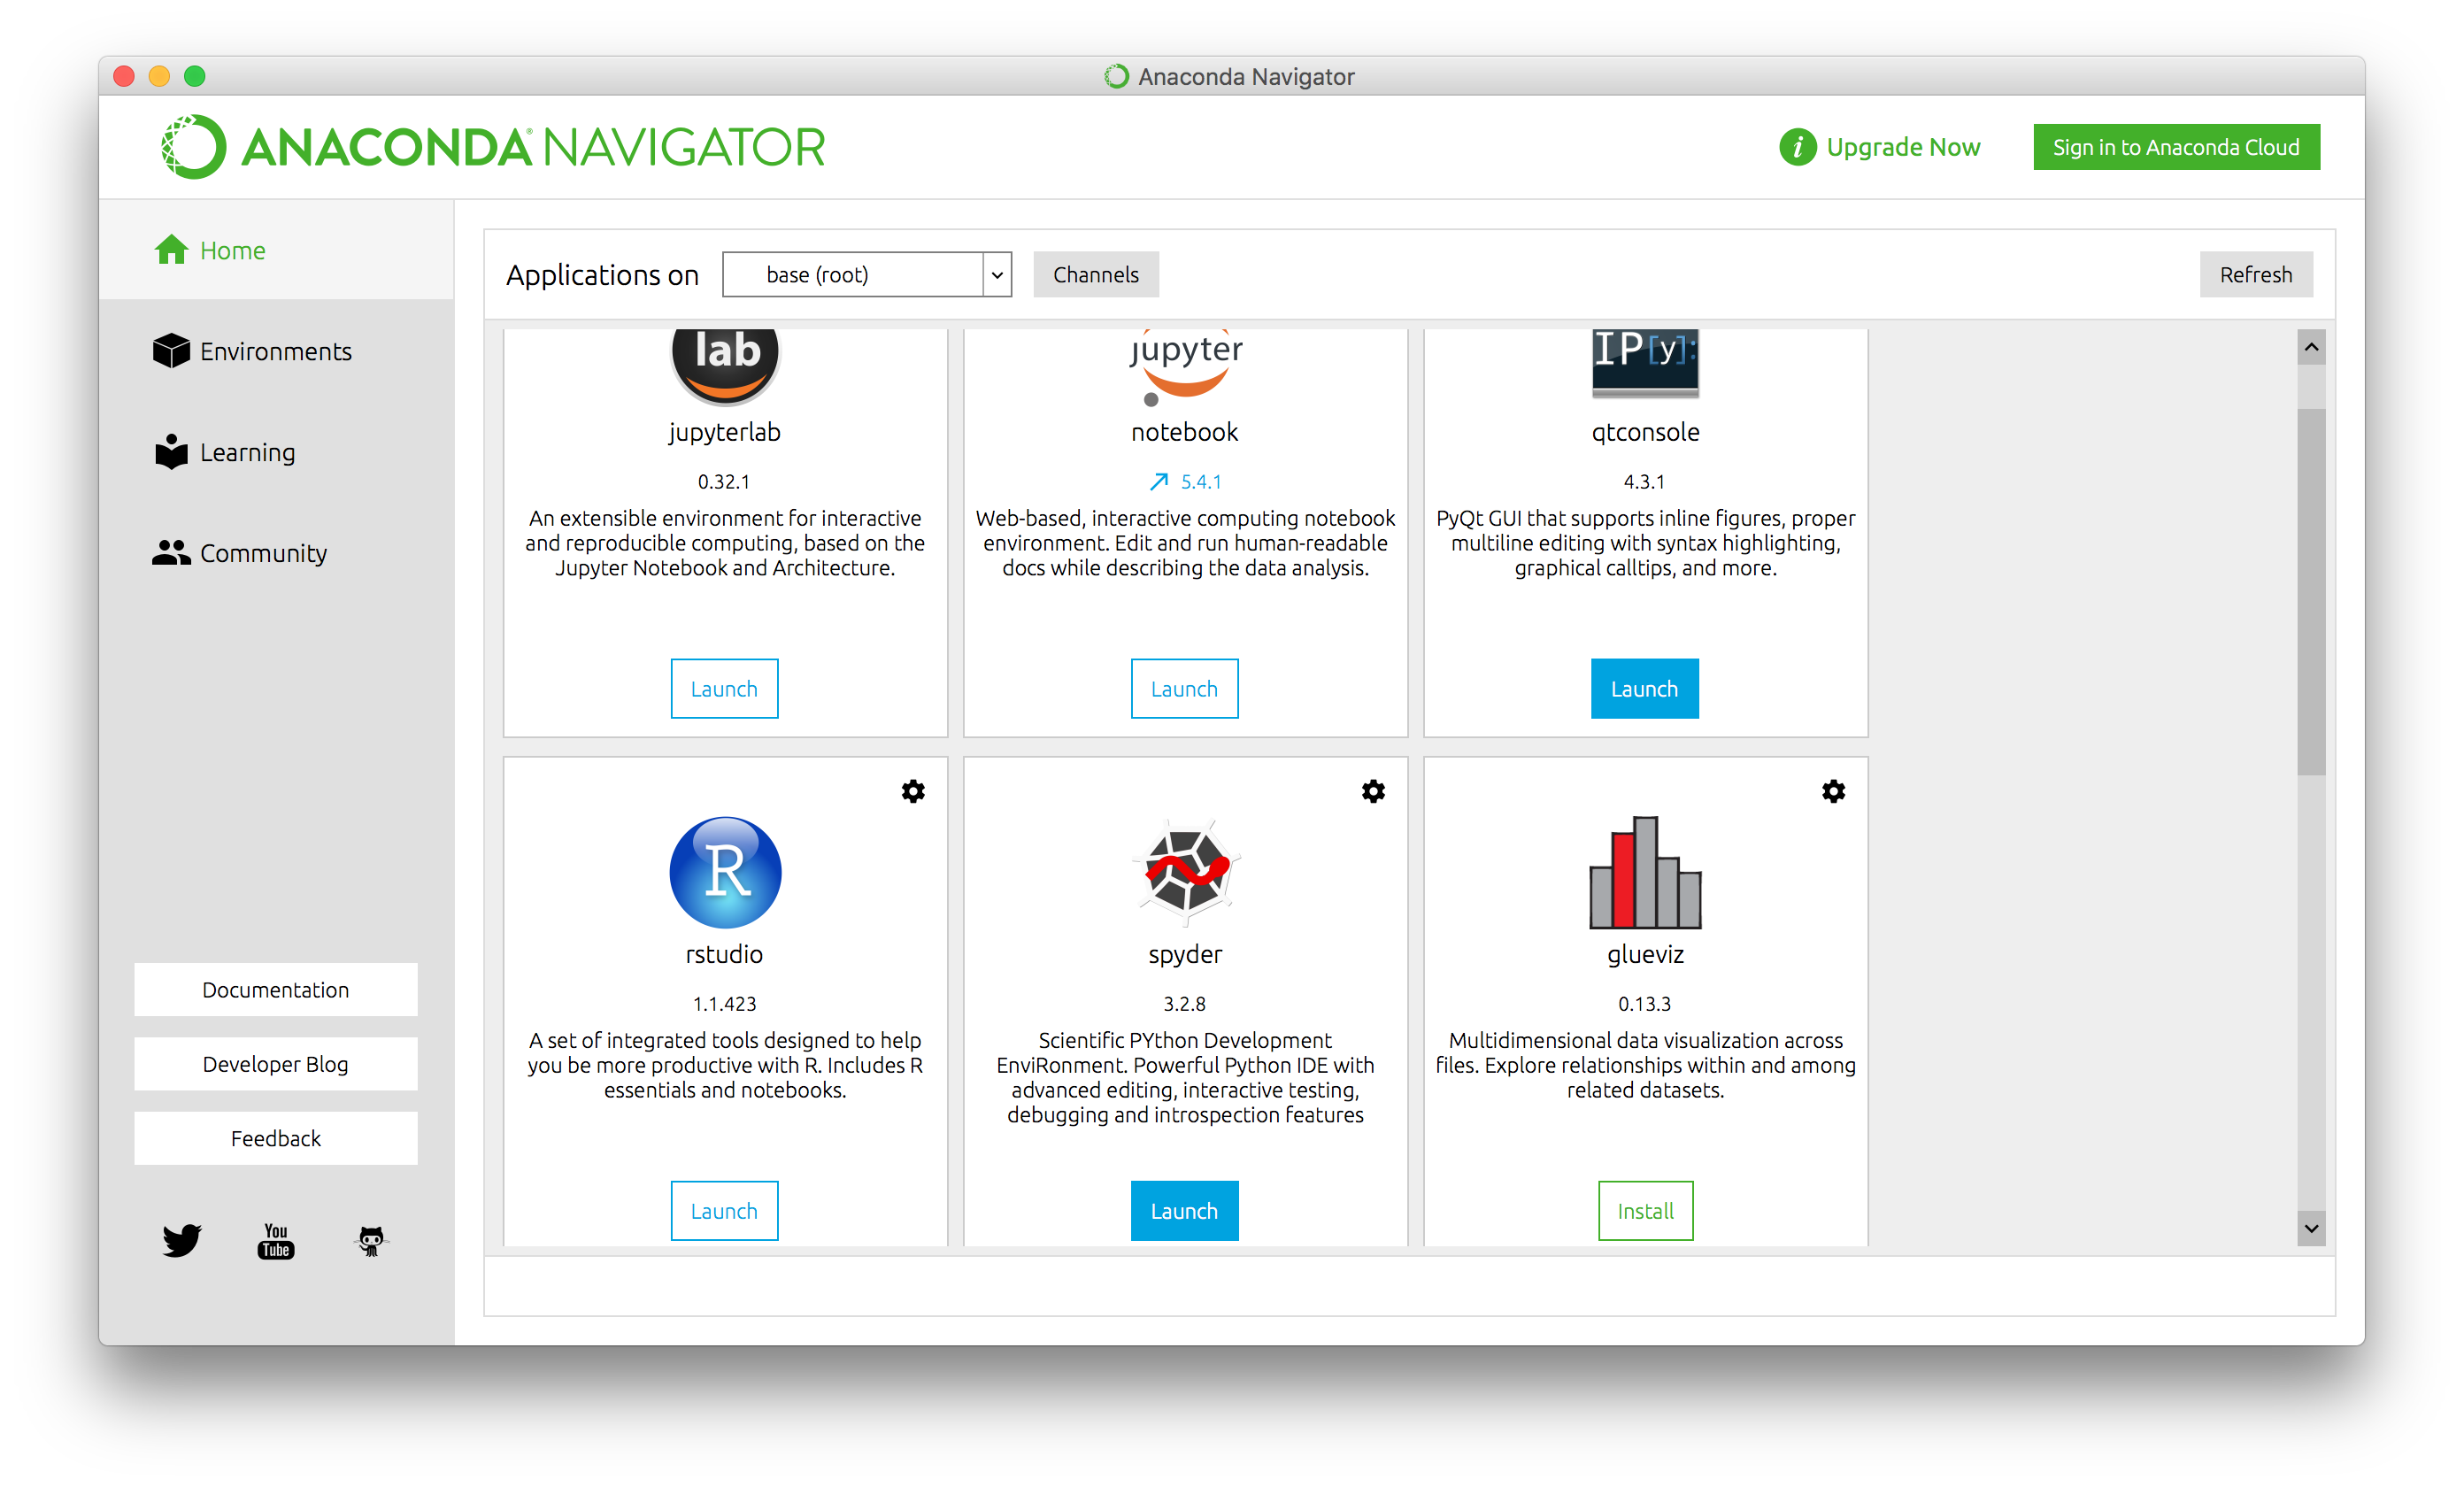
Task: Click the Anaconda Navigator title bar icon
Action: pos(1115,76)
